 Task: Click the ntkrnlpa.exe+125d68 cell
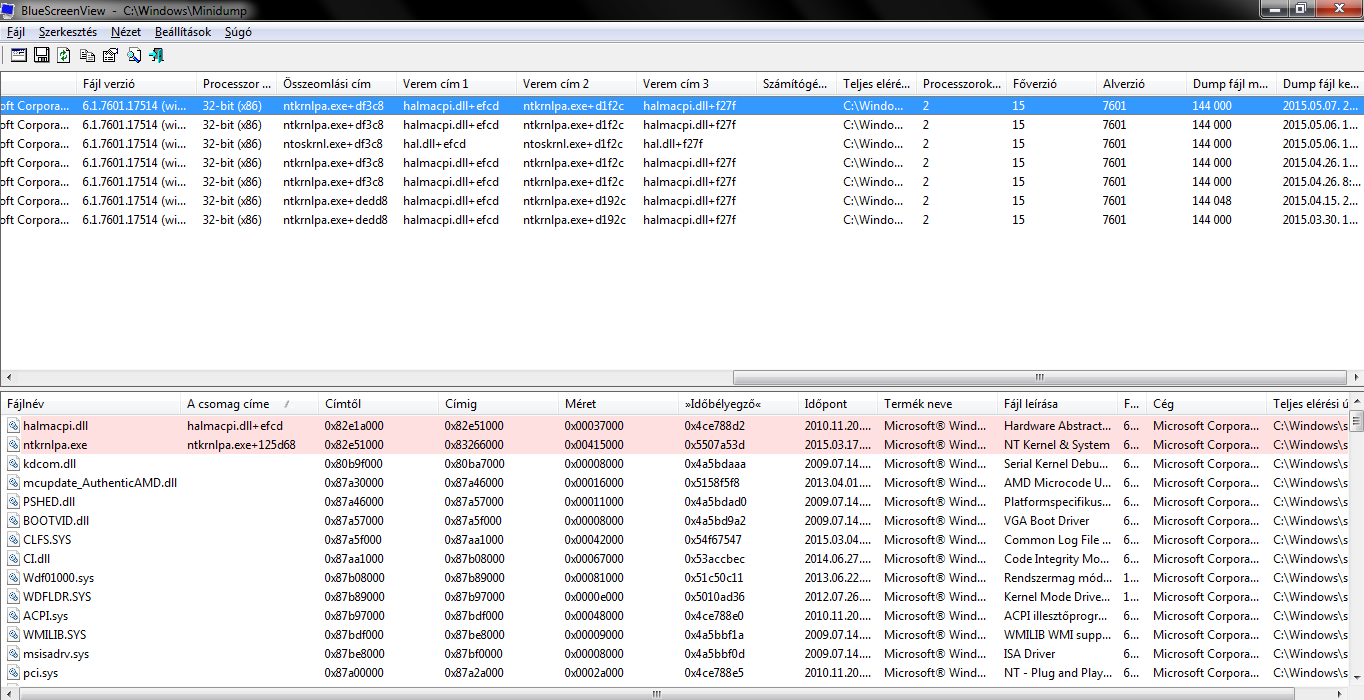(x=241, y=445)
